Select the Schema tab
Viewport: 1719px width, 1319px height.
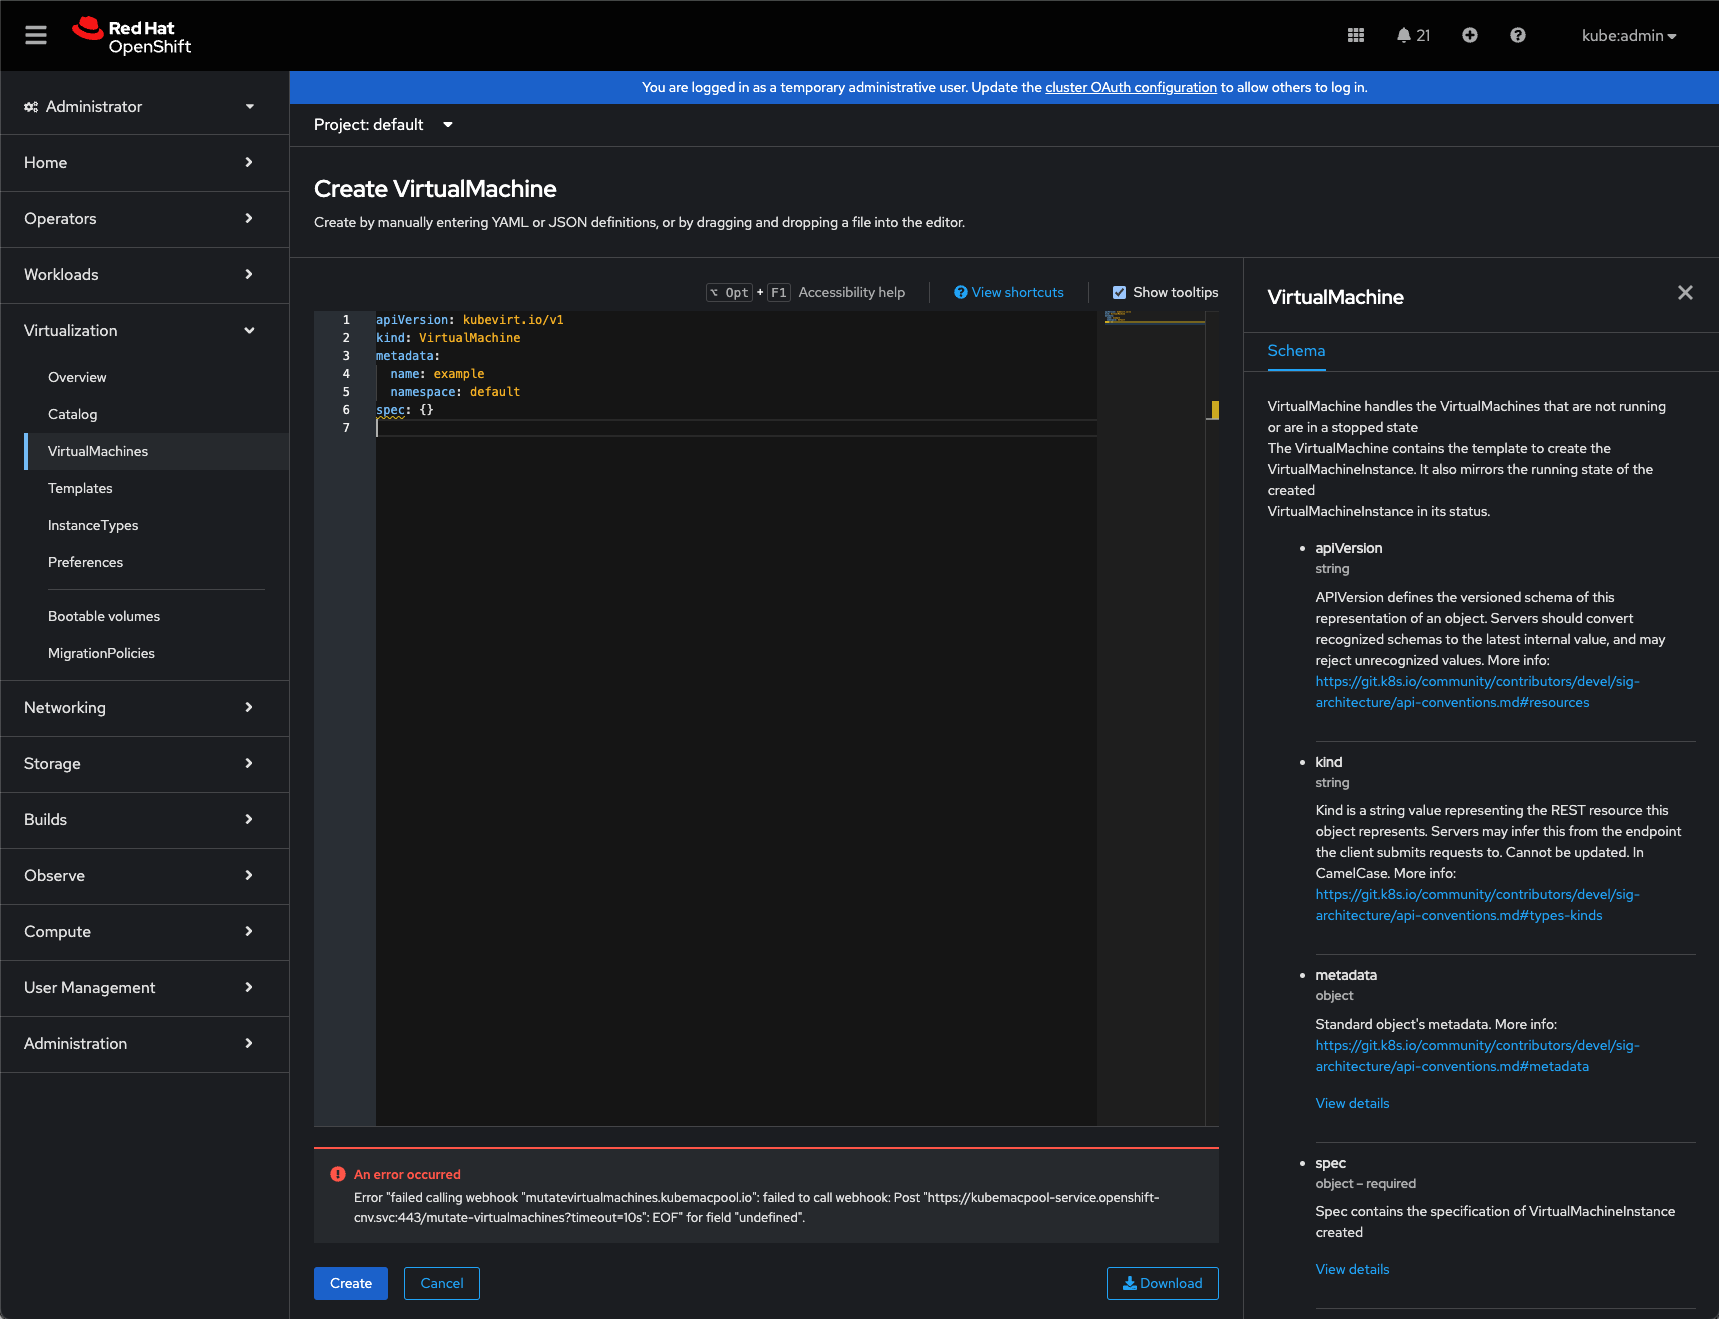[1296, 351]
